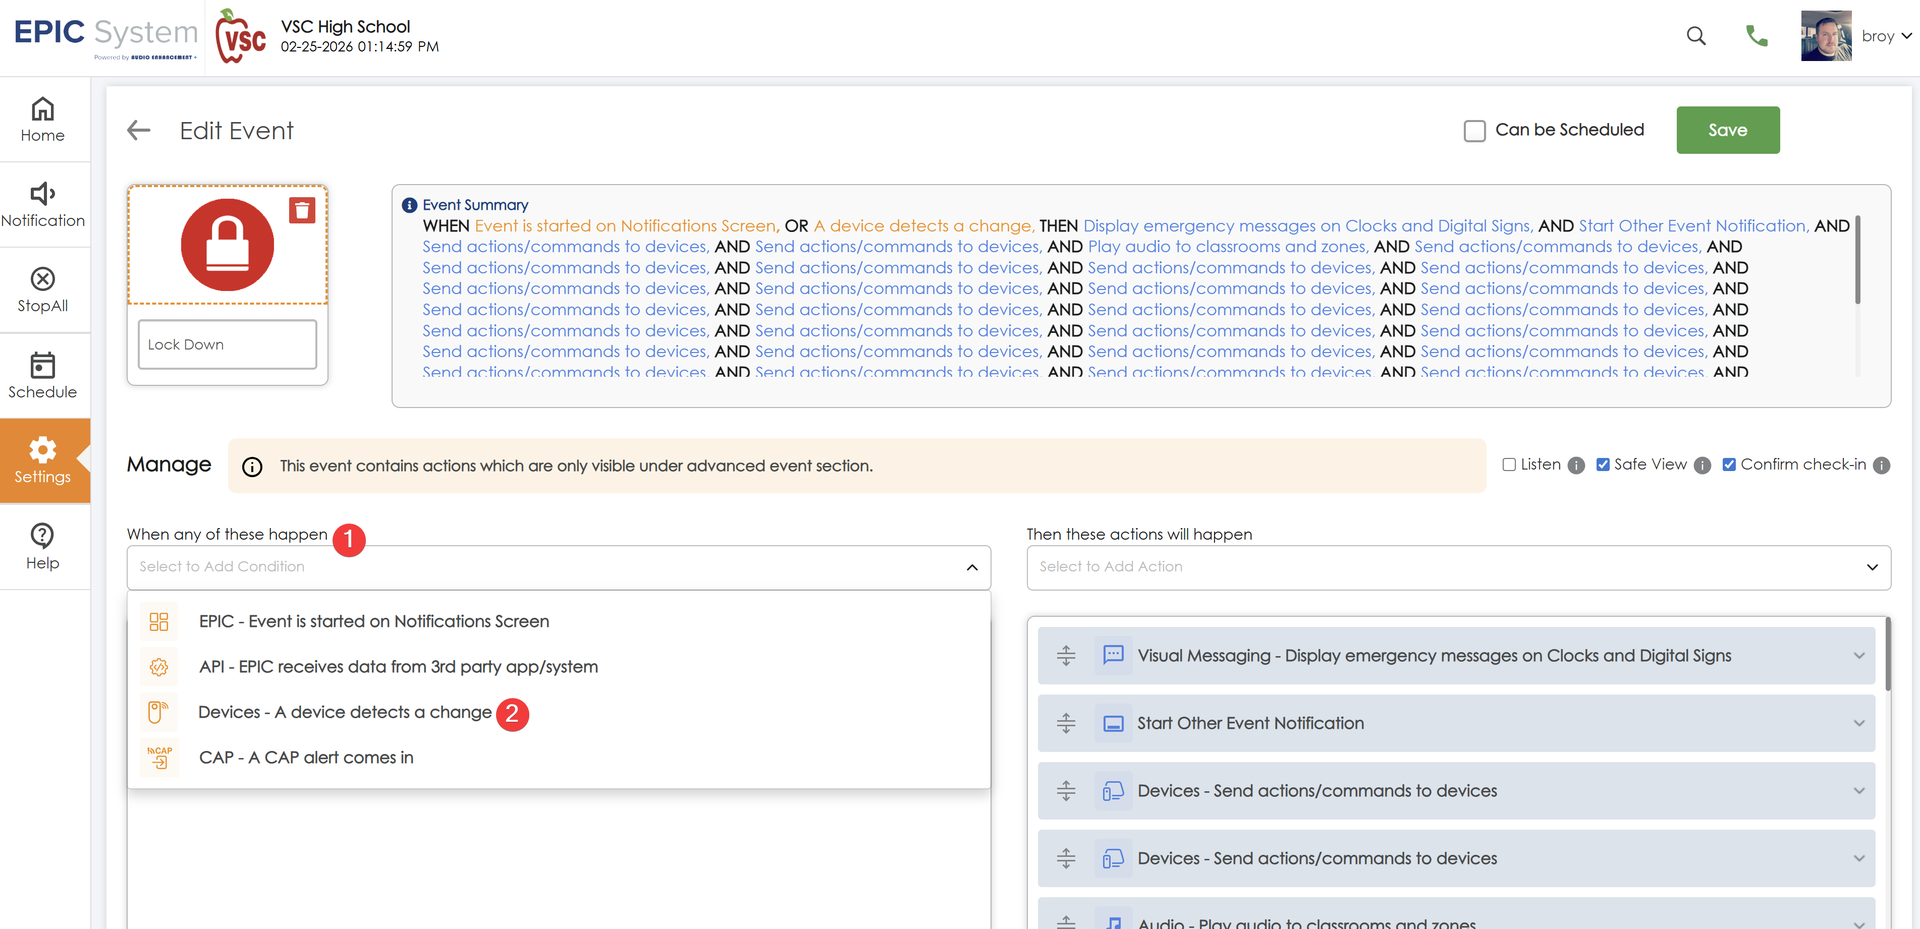This screenshot has width=1920, height=929.
Task: Go to the Schedule page
Action: point(43,376)
